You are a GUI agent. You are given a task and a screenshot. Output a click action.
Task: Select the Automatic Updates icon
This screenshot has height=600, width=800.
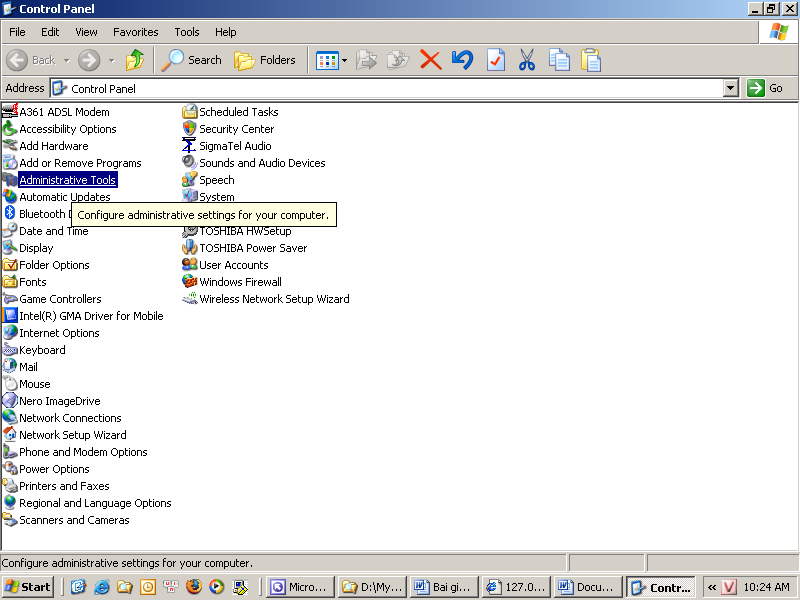point(10,196)
